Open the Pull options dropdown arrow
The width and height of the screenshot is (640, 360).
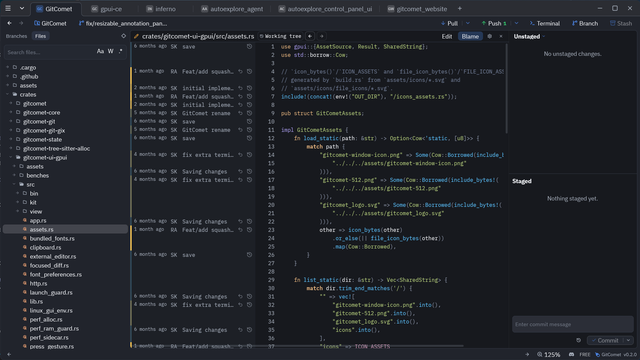coord(468,23)
